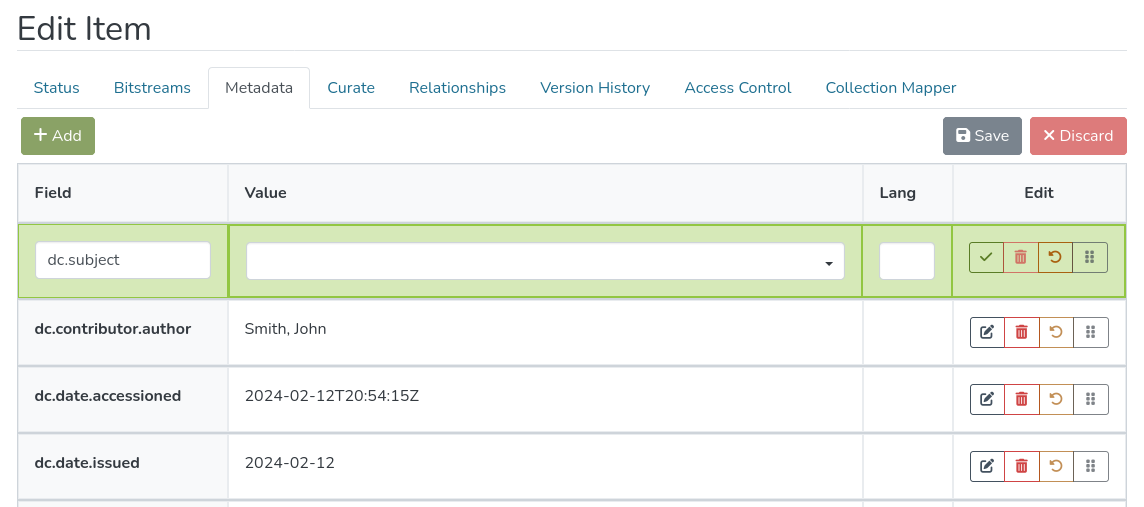Click the trash icon for dc.date.issued
Image resolution: width=1144 pixels, height=507 pixels.
click(x=1022, y=466)
